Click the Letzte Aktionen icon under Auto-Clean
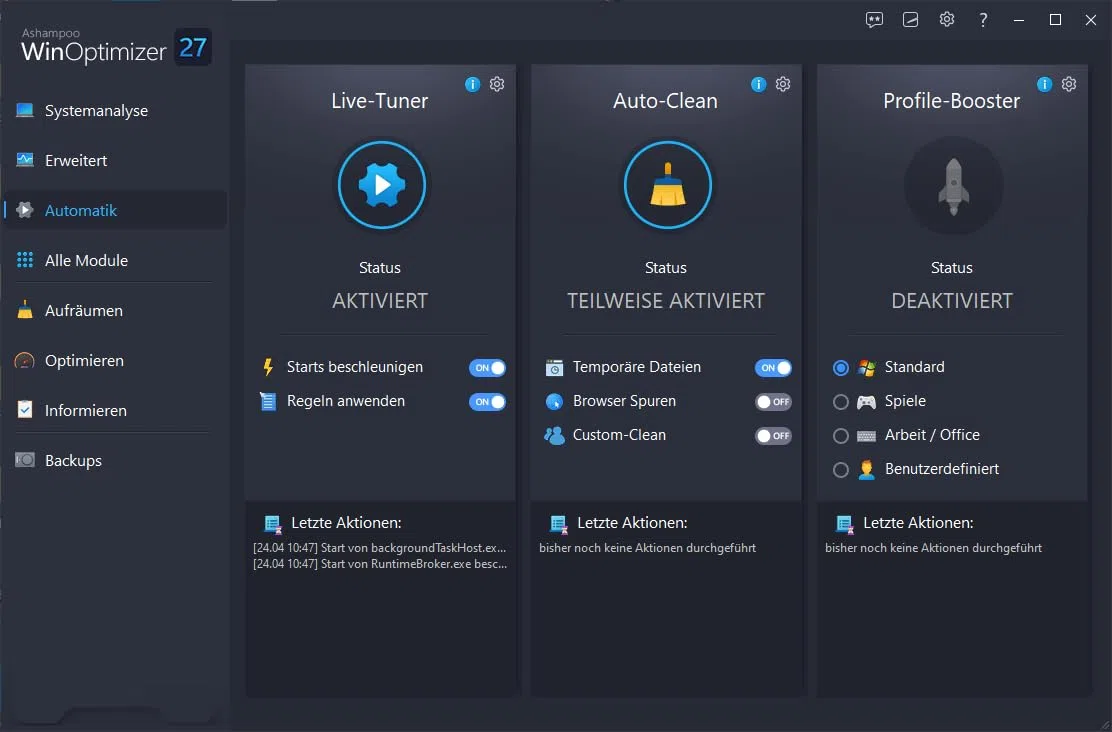Image resolution: width=1112 pixels, height=732 pixels. point(558,523)
